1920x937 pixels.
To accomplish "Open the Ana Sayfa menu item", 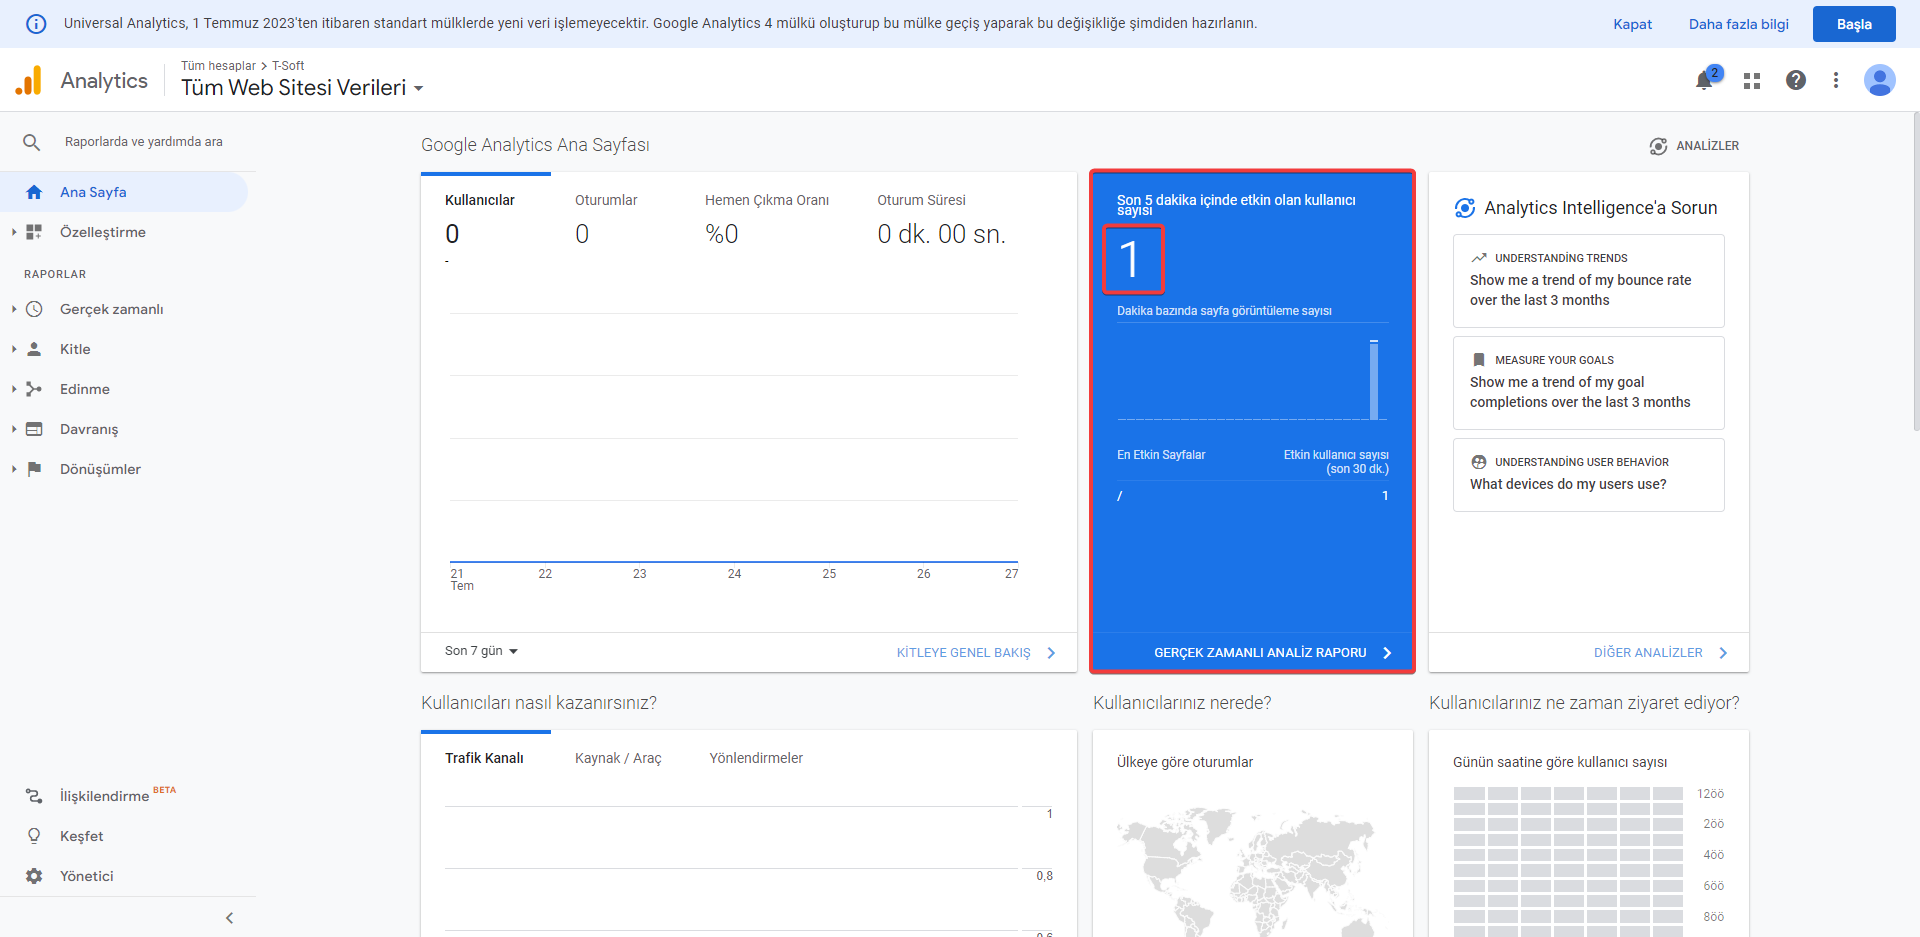I will point(124,192).
